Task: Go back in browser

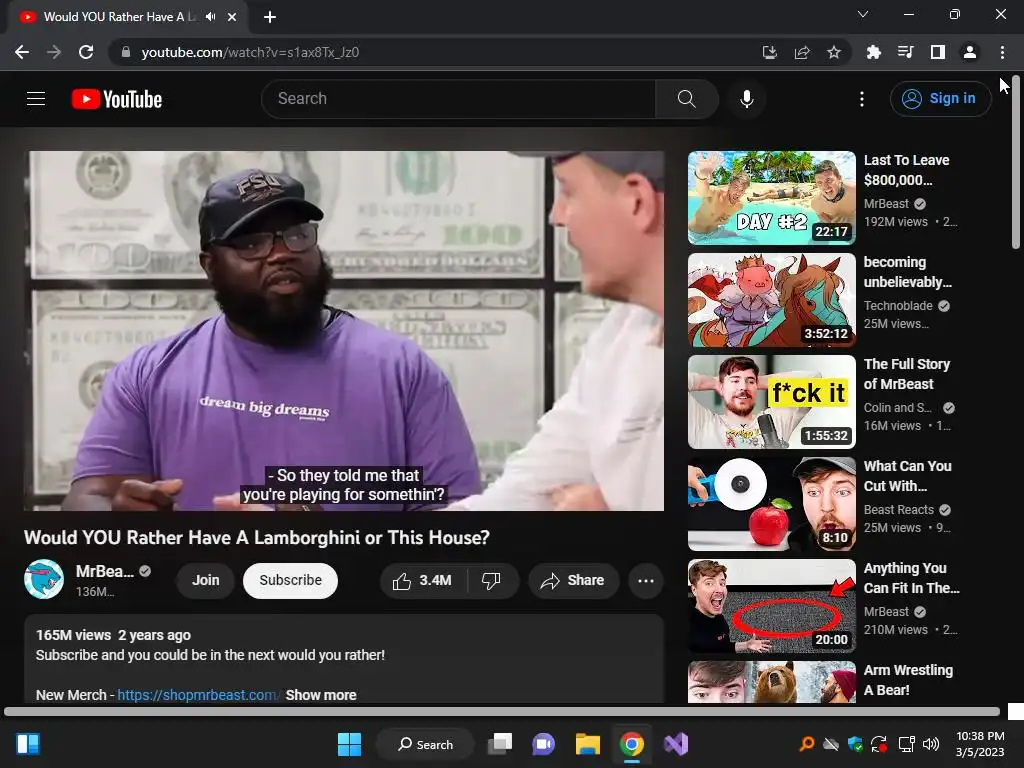Action: click(x=22, y=52)
